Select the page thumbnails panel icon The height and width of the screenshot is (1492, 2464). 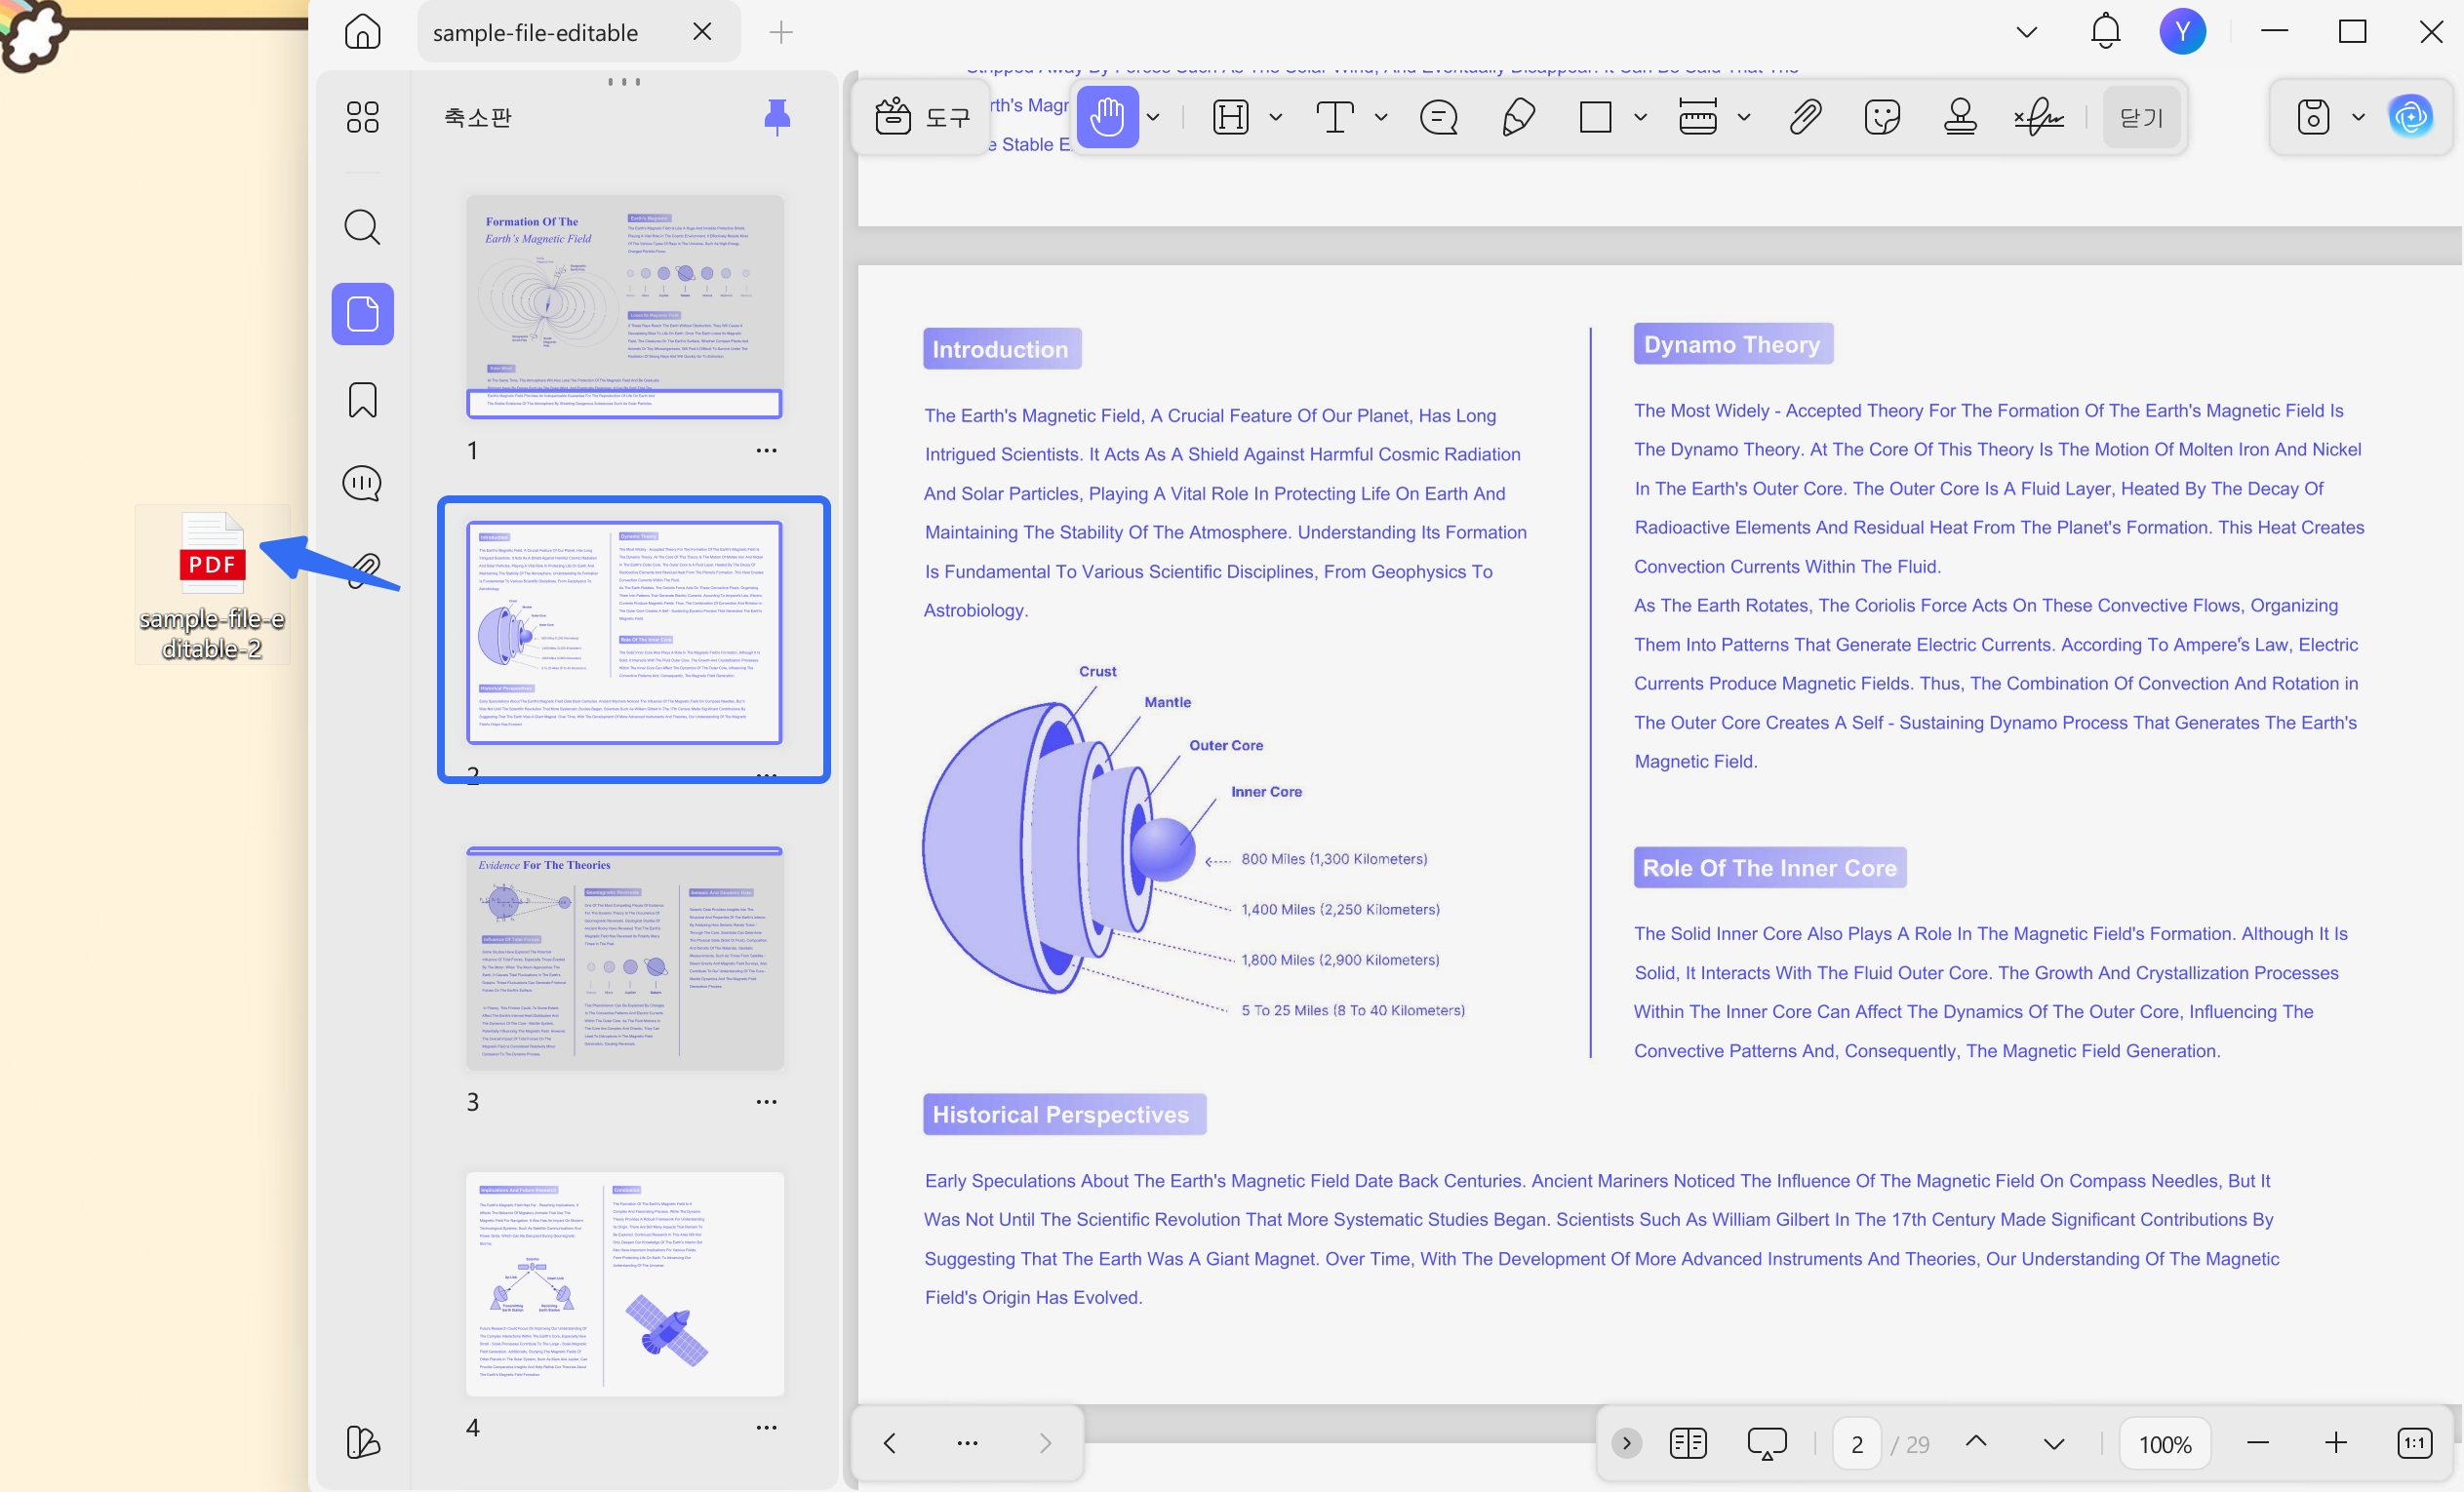[362, 314]
